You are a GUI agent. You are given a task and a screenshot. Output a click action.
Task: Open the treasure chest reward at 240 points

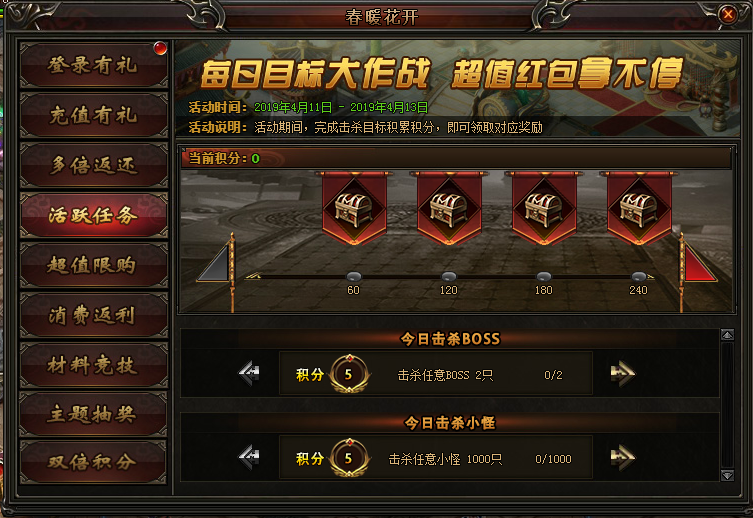(x=639, y=209)
